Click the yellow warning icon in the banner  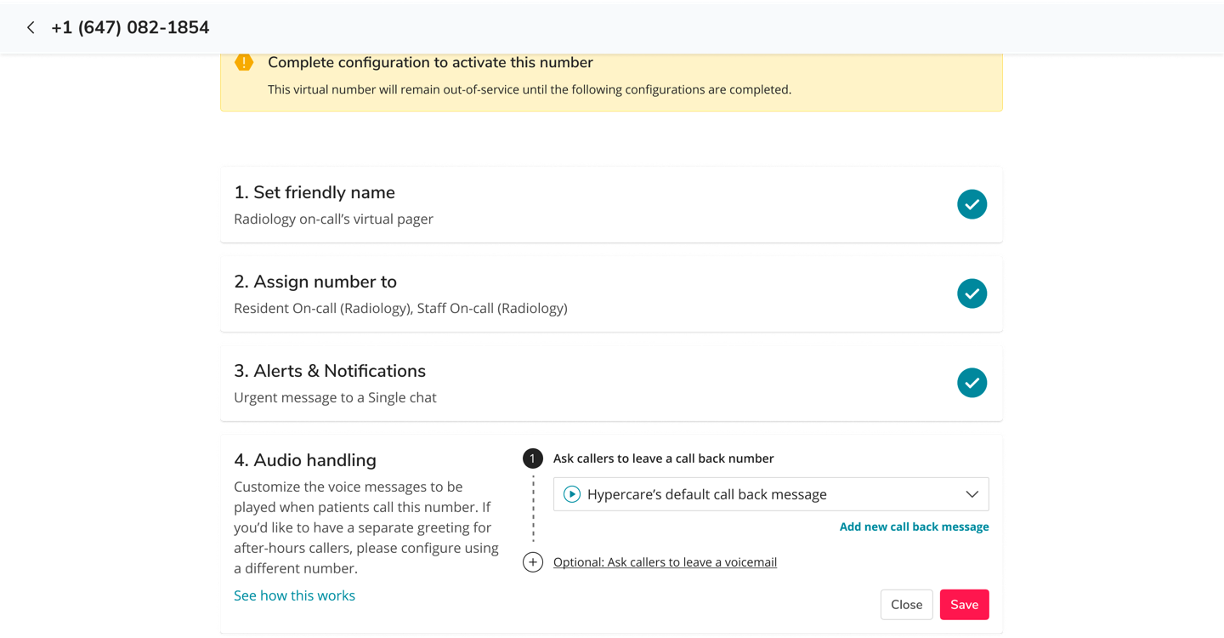pyautogui.click(x=244, y=62)
